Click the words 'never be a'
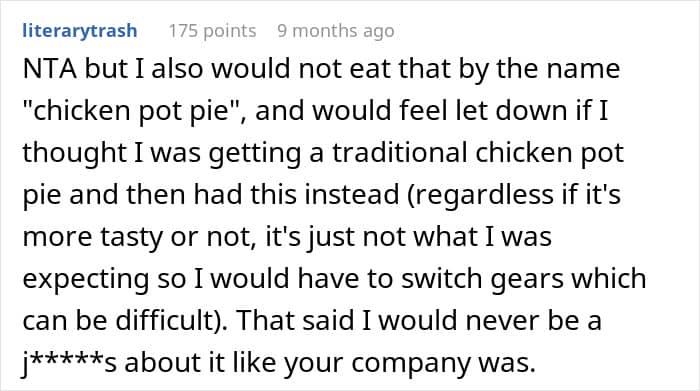 (533, 321)
